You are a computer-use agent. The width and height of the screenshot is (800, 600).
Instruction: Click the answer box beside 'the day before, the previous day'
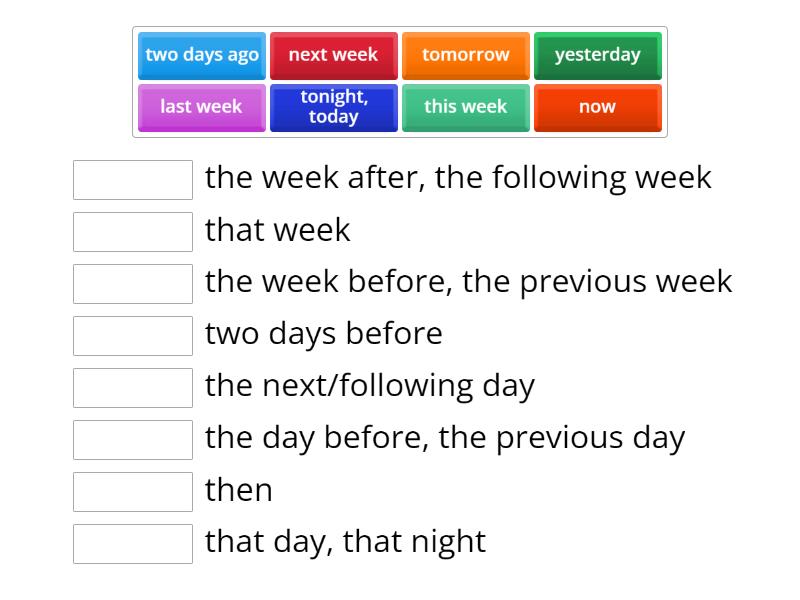tap(133, 440)
